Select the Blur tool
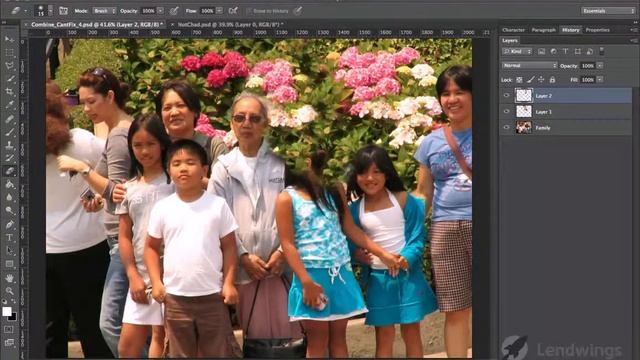 coord(9,197)
